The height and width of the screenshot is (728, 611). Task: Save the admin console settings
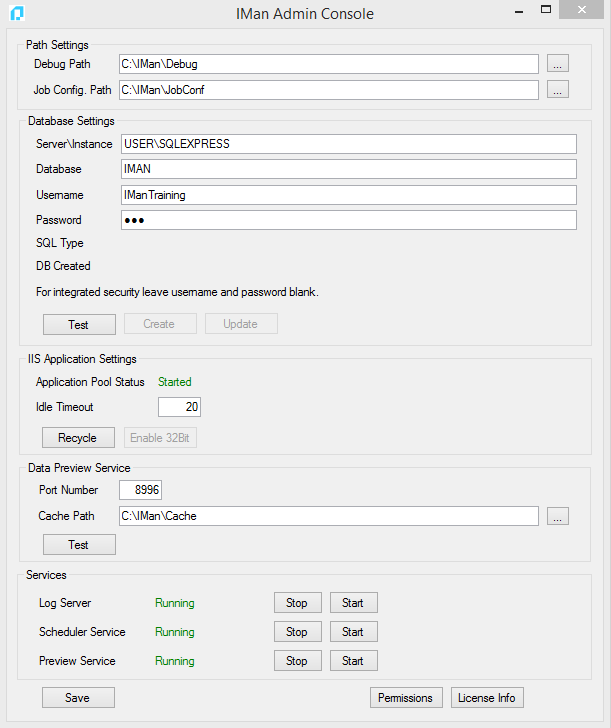78,698
